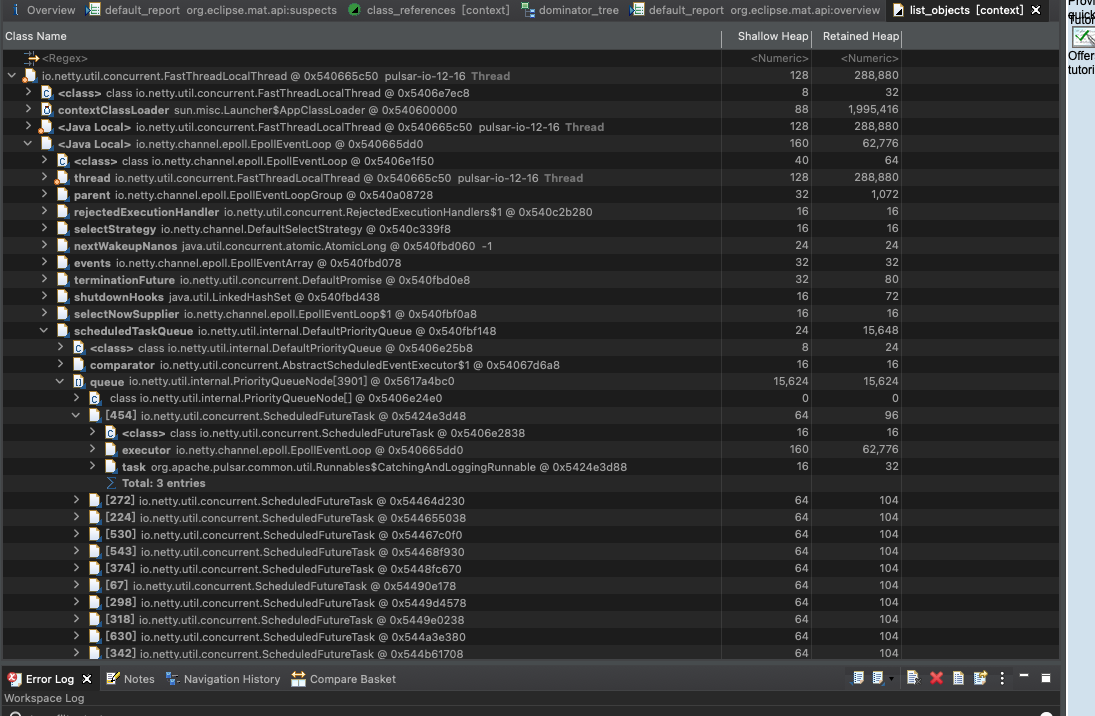The width and height of the screenshot is (1095, 716).
Task: Delete the error log (red X)
Action: click(936, 677)
